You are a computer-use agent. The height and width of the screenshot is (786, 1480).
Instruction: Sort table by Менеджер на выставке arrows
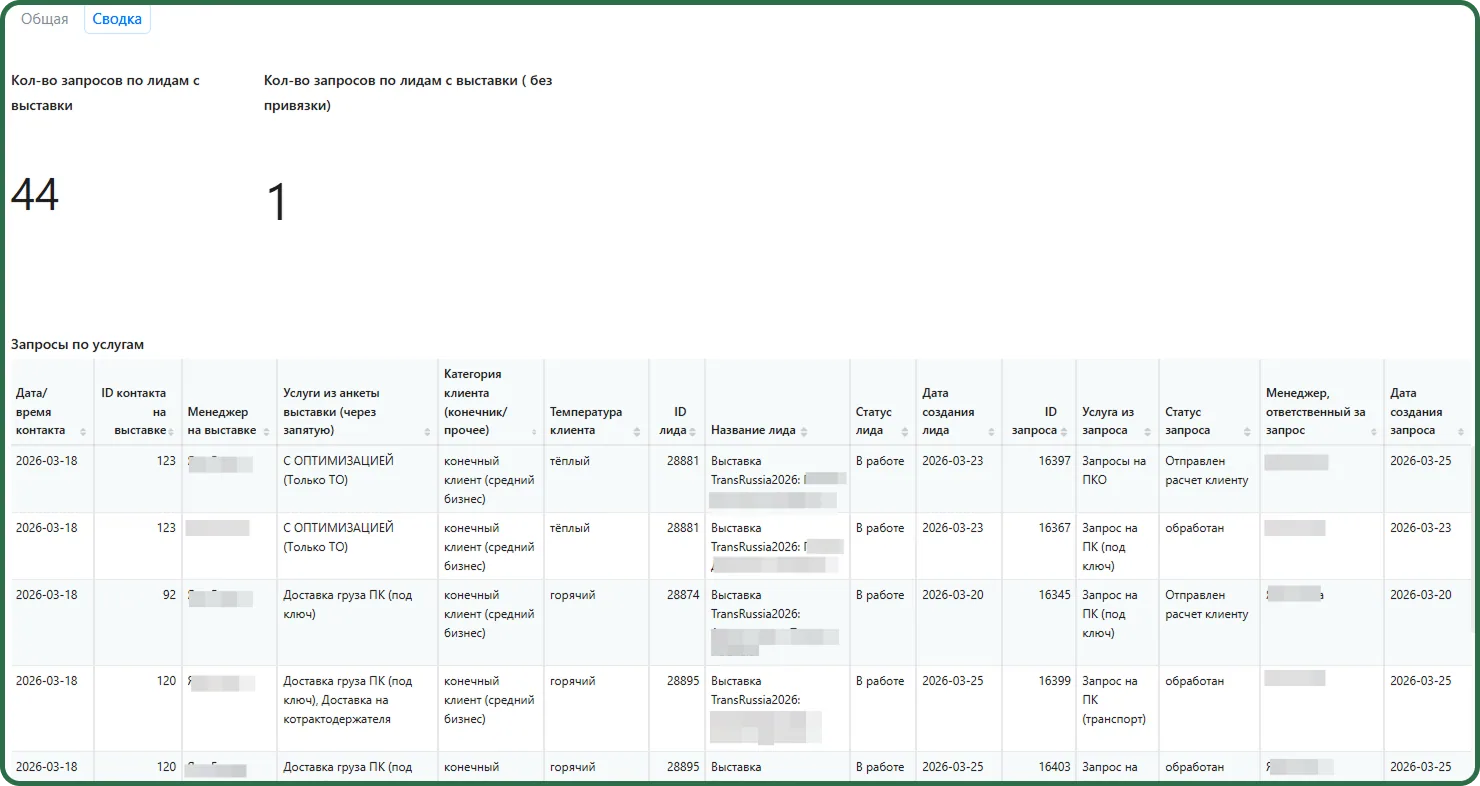266,431
